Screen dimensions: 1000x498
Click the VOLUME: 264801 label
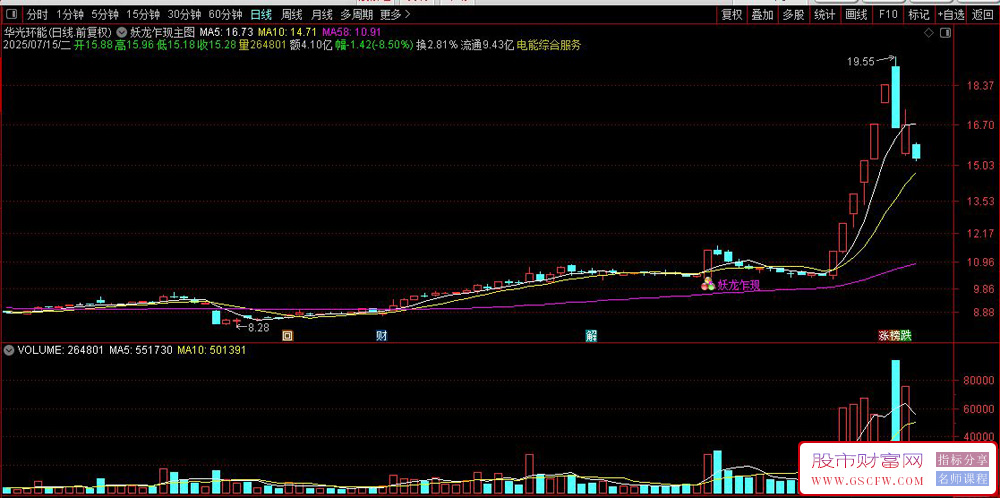point(61,350)
